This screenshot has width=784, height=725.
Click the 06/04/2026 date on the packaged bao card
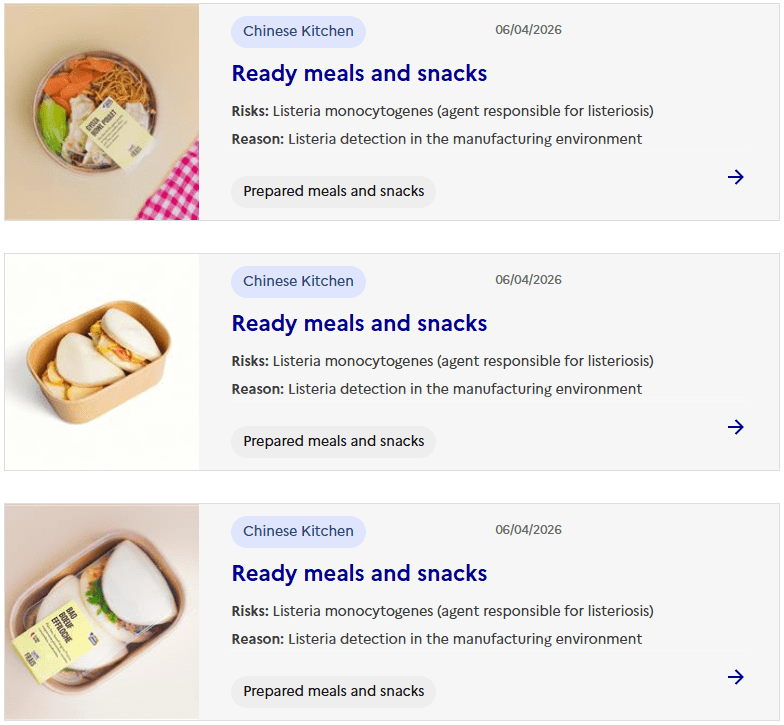click(x=528, y=530)
